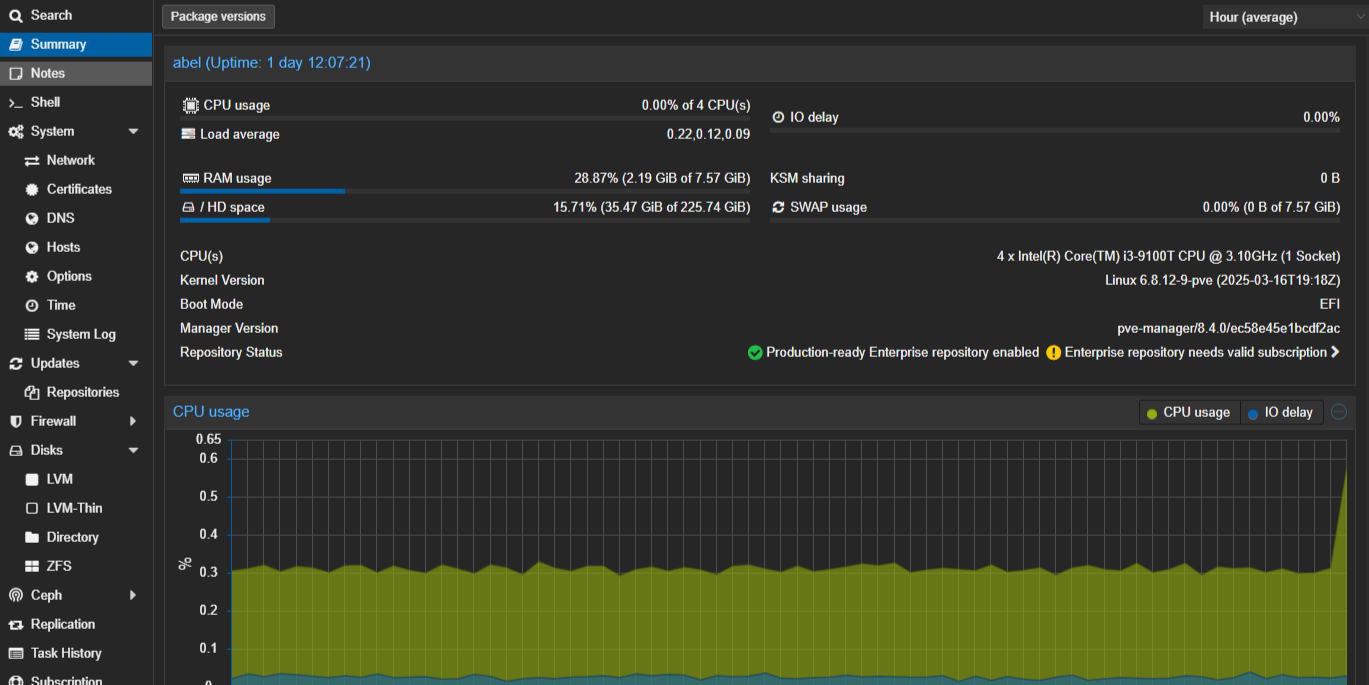The height and width of the screenshot is (685, 1369).
Task: Toggle IO delay series in chart legend
Action: [1281, 412]
